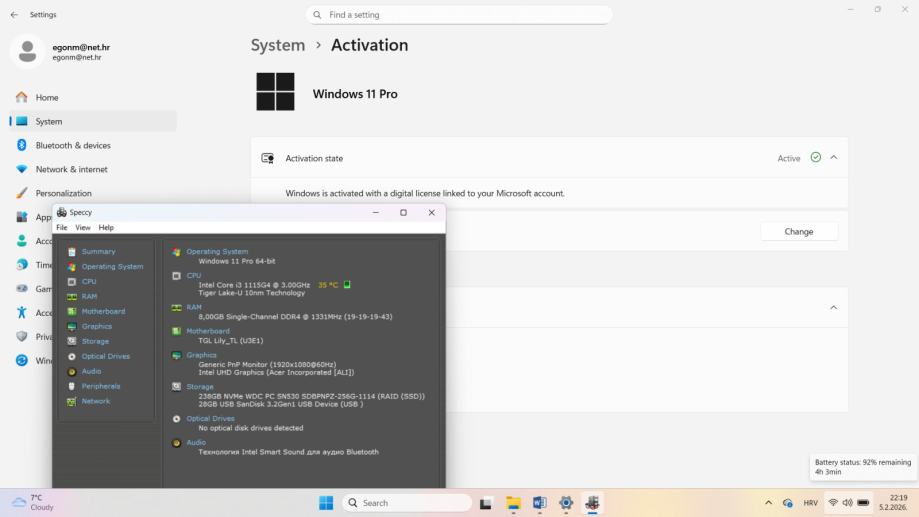Click the Accounts icon in Settings sidebar
This screenshot has width=919, height=517.
click(22, 241)
